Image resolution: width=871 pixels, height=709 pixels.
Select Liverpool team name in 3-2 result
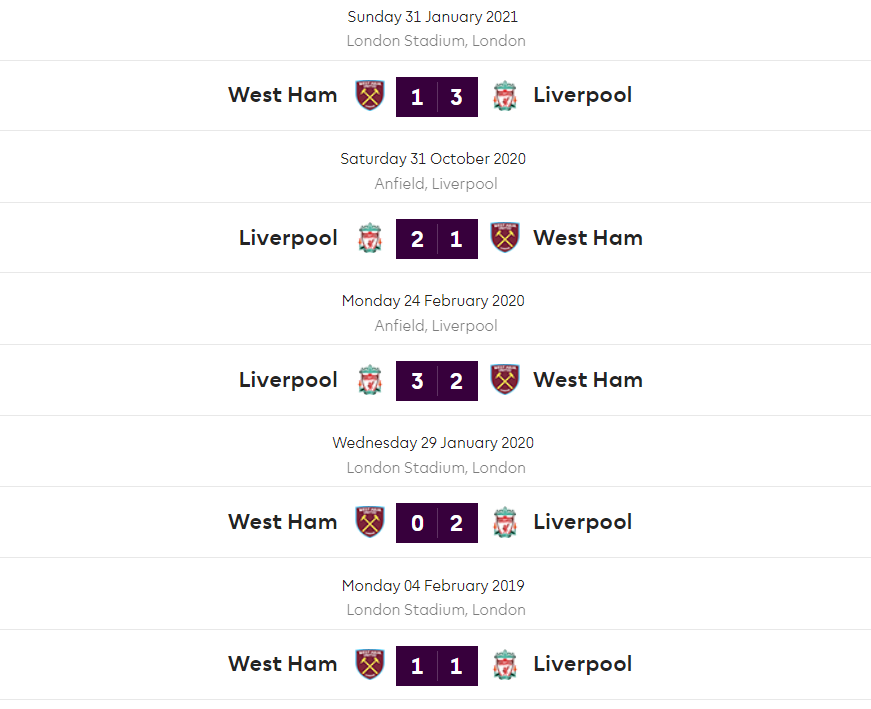[288, 380]
